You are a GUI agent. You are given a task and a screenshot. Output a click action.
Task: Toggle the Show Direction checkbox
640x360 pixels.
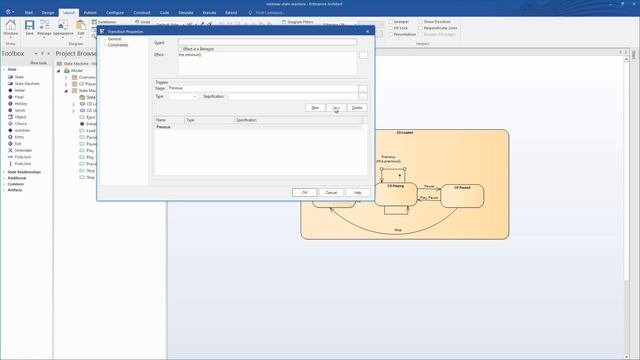coord(420,22)
